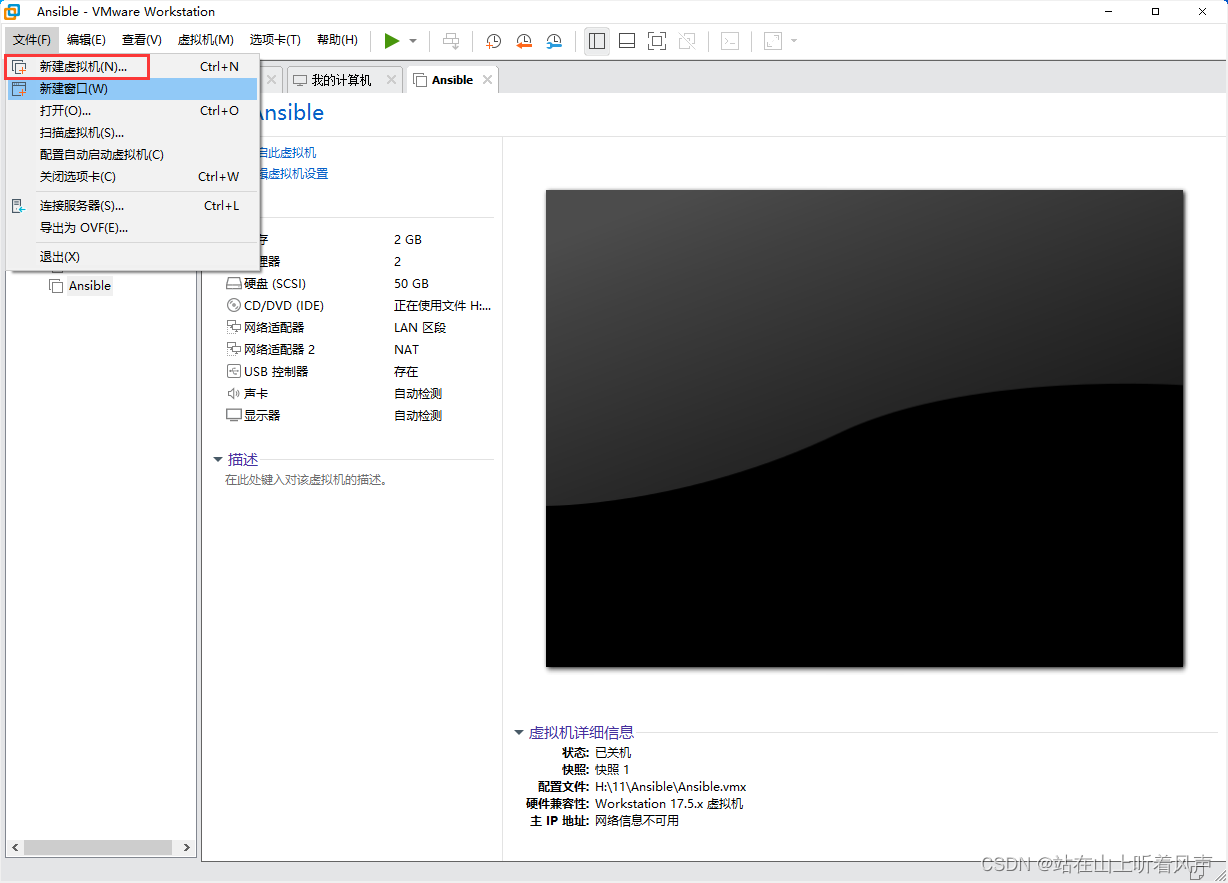This screenshot has width=1228, height=883.
Task: Click the 硬盘 (SCSI) device row
Action: (359, 284)
